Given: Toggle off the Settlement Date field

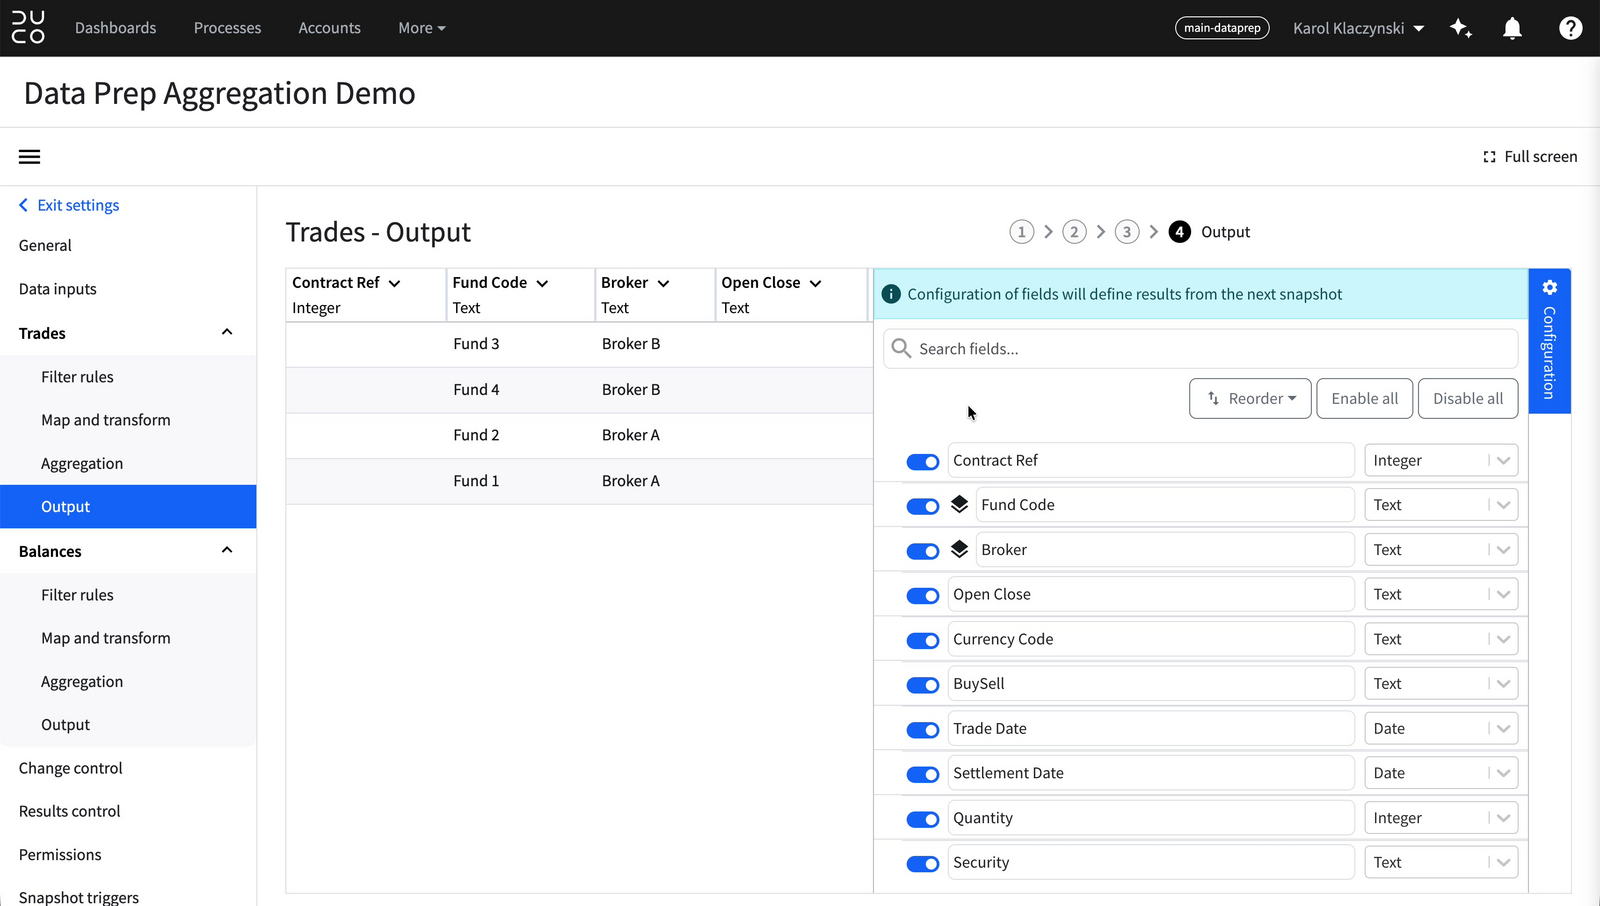Looking at the screenshot, I should (923, 774).
